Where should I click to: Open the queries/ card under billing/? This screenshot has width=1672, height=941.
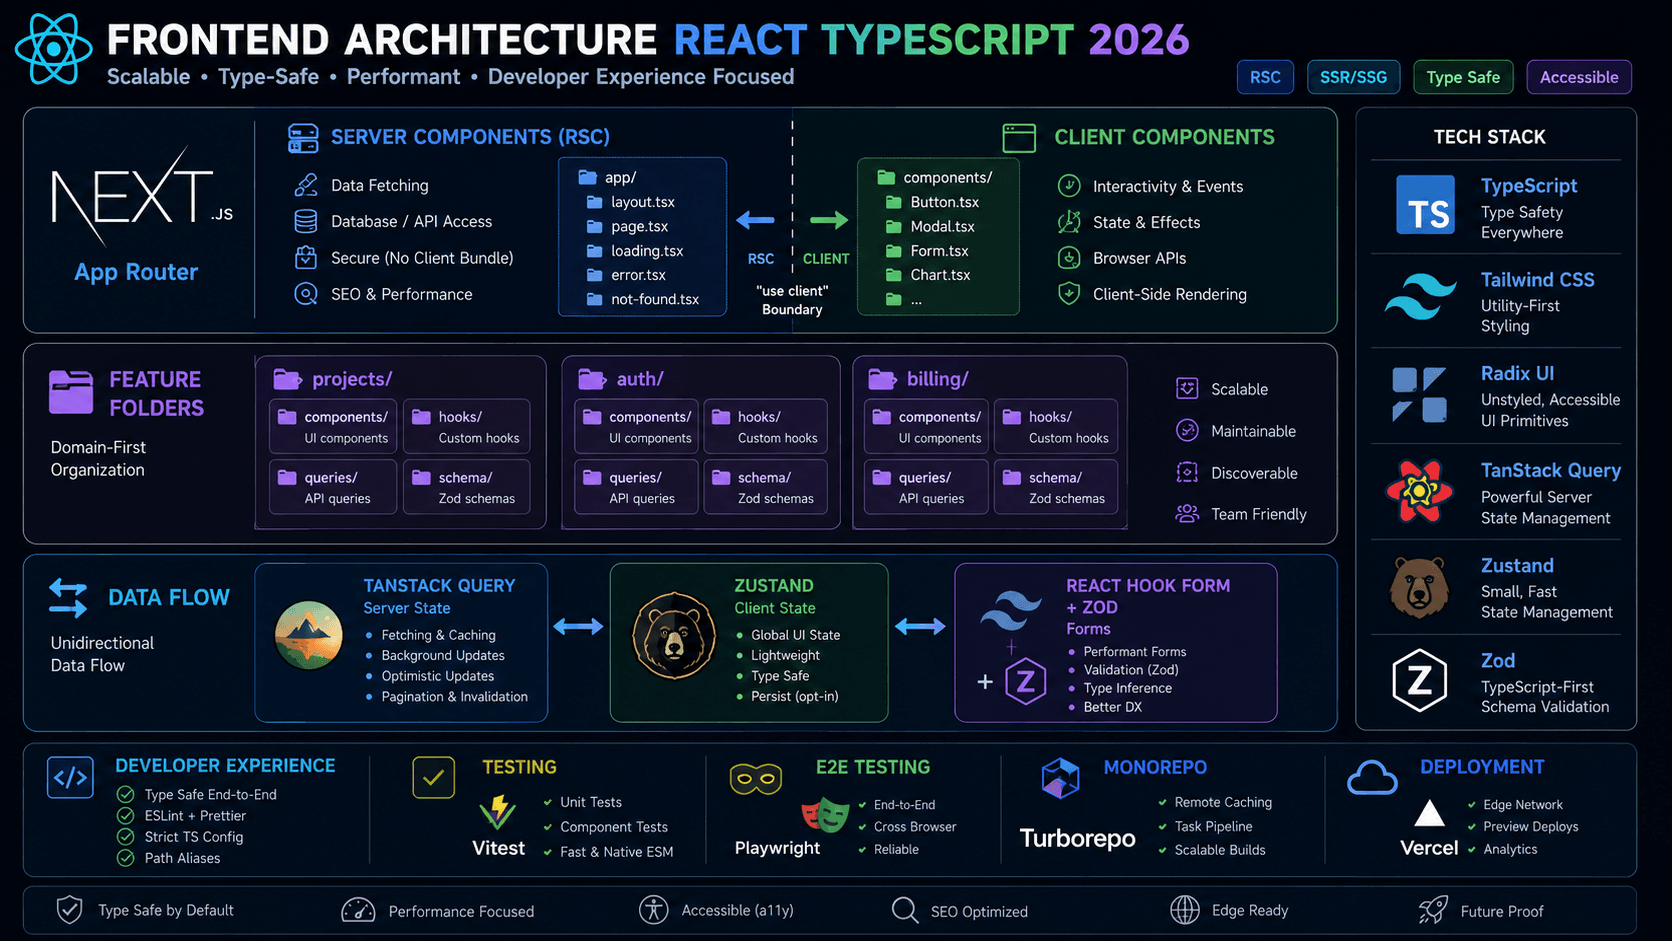(x=926, y=487)
